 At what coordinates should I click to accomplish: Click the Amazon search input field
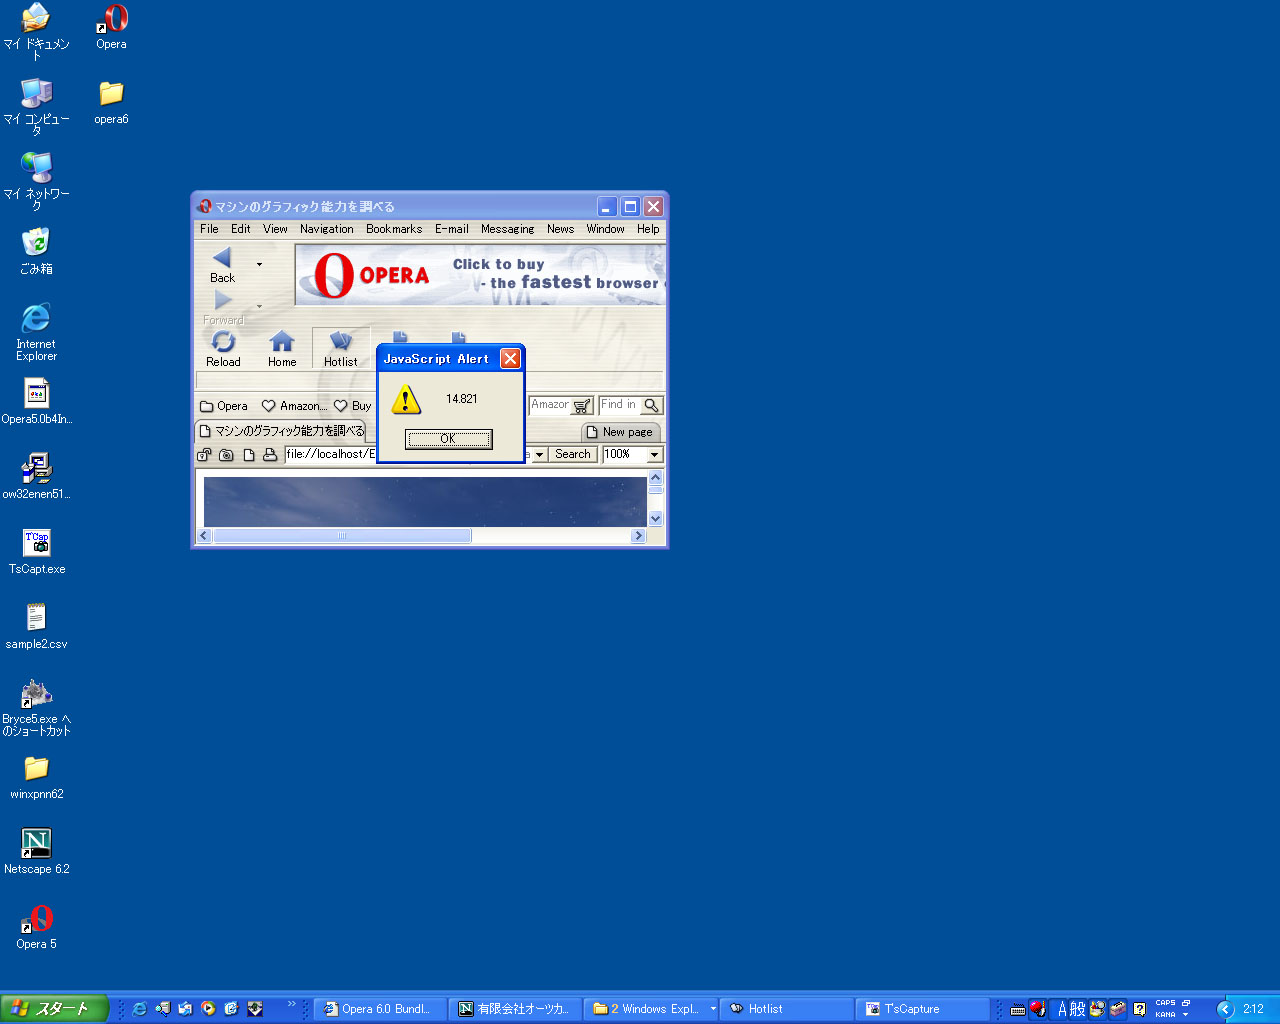click(550, 405)
